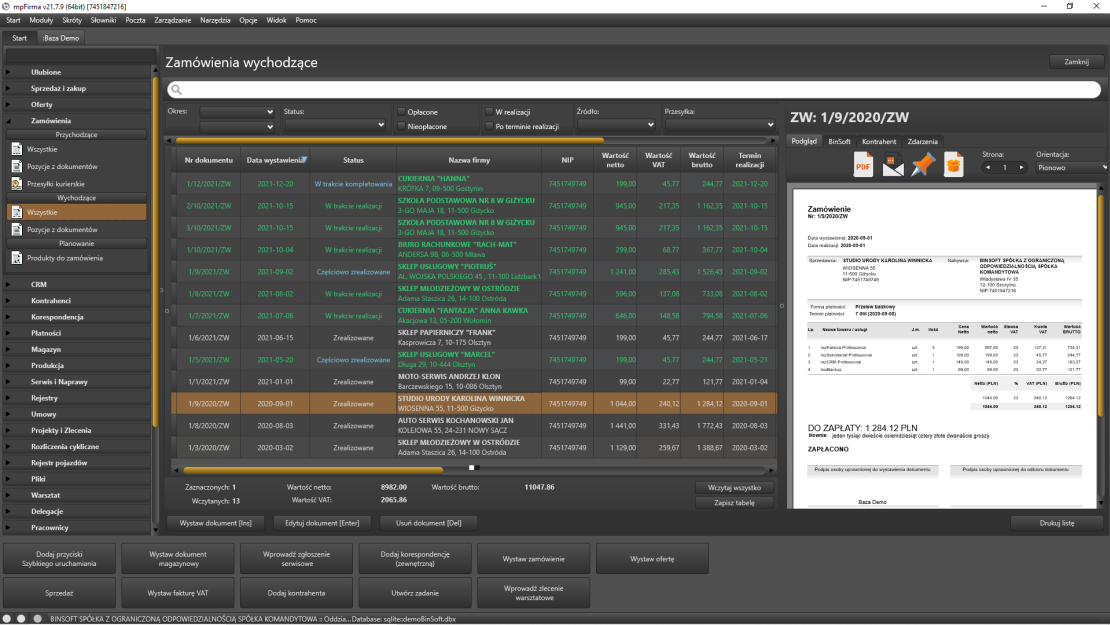Open the first Okres dropdown
The width and height of the screenshot is (1110, 625).
(x=237, y=112)
